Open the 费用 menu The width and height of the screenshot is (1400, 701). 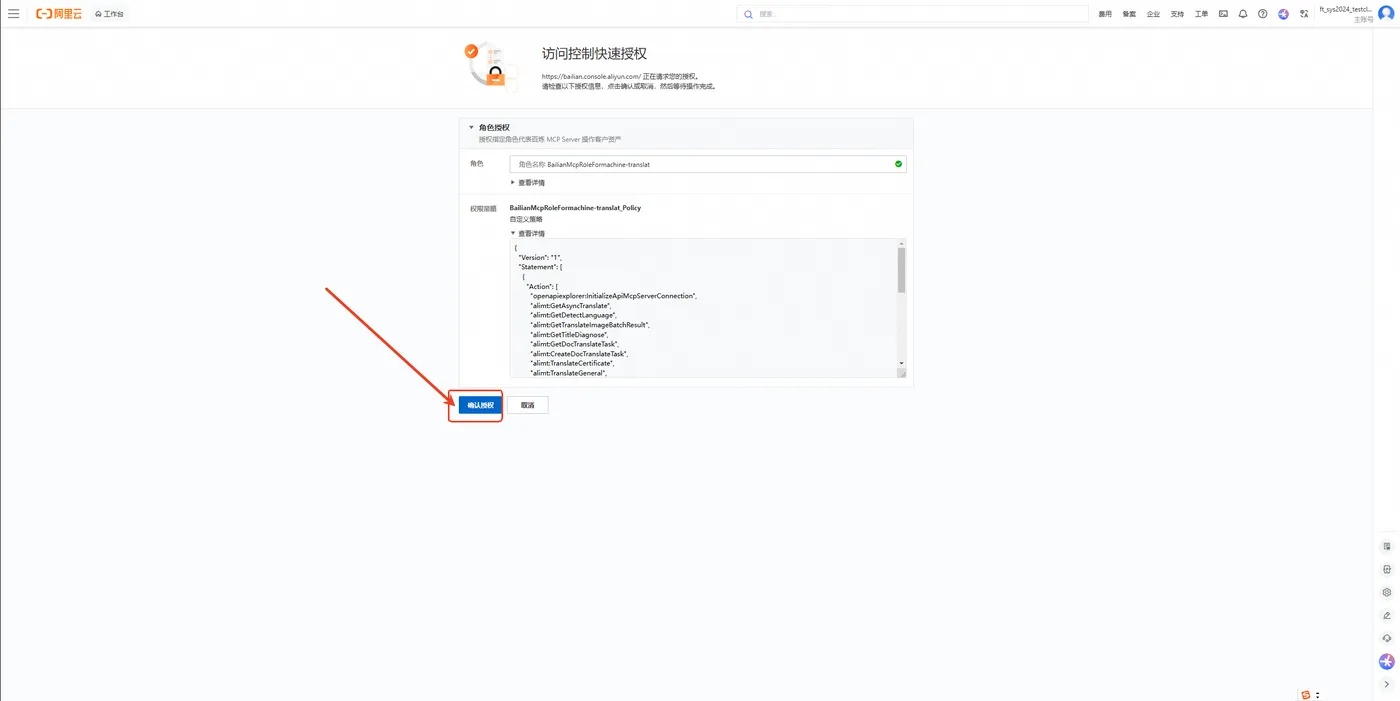pyautogui.click(x=1105, y=14)
